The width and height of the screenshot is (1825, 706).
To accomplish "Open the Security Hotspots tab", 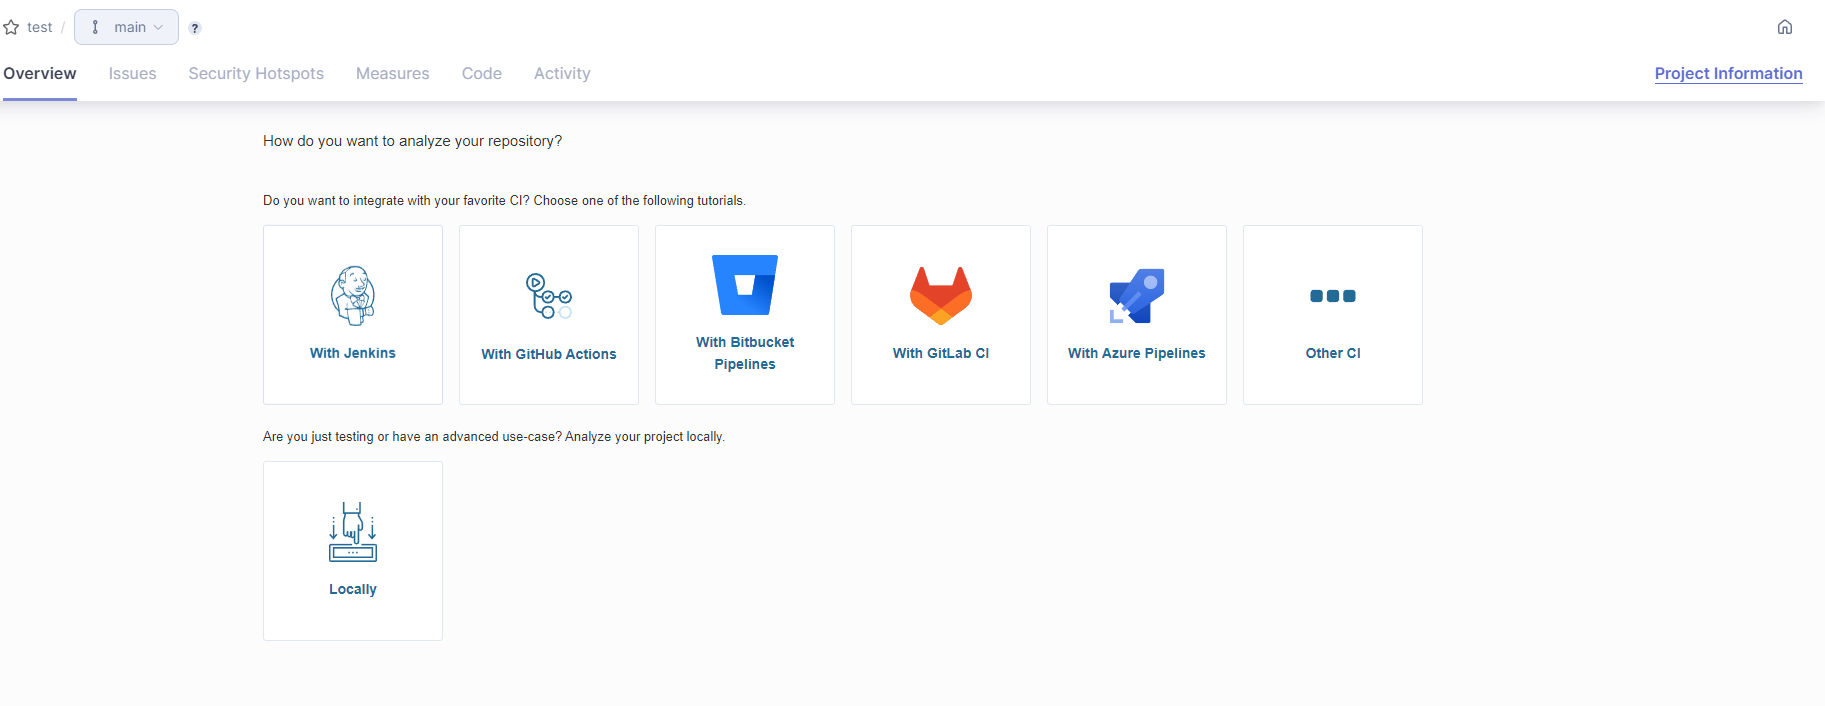I will point(256,74).
